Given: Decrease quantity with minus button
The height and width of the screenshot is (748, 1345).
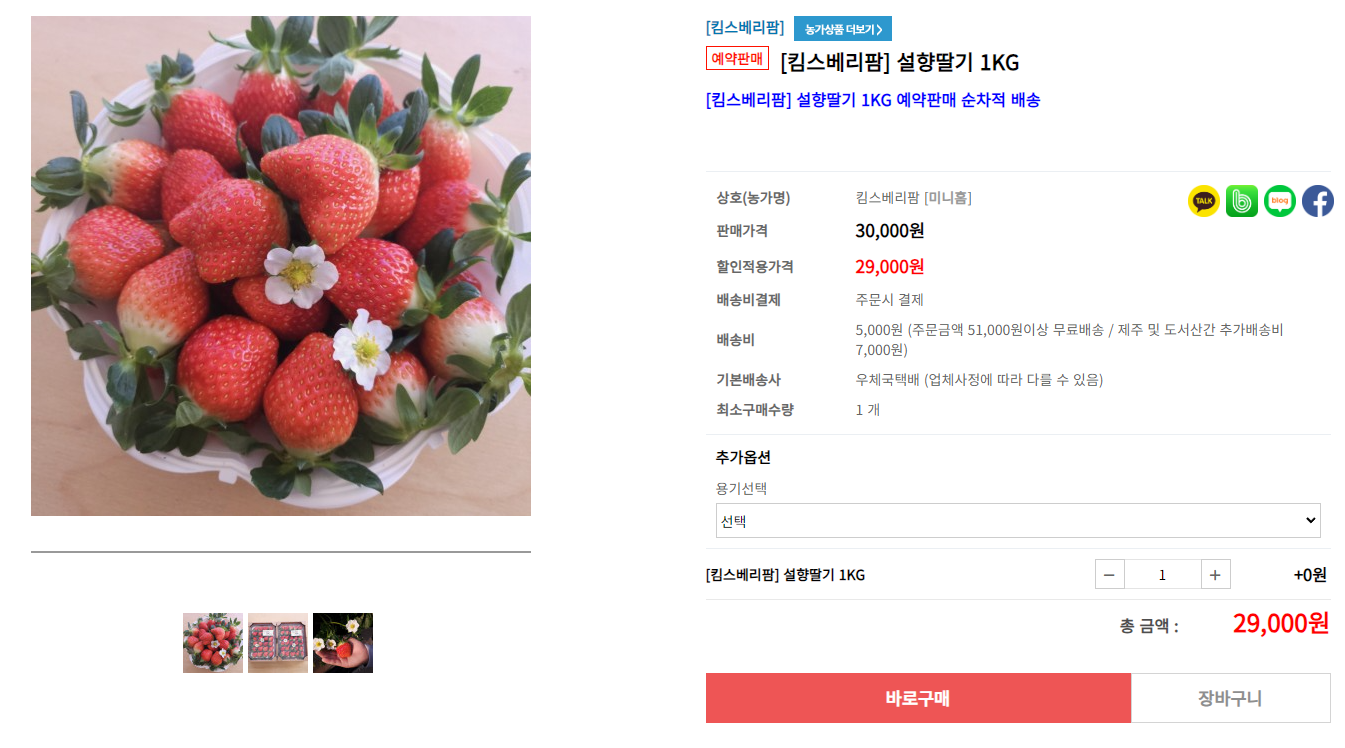Looking at the screenshot, I should coord(1110,574).
